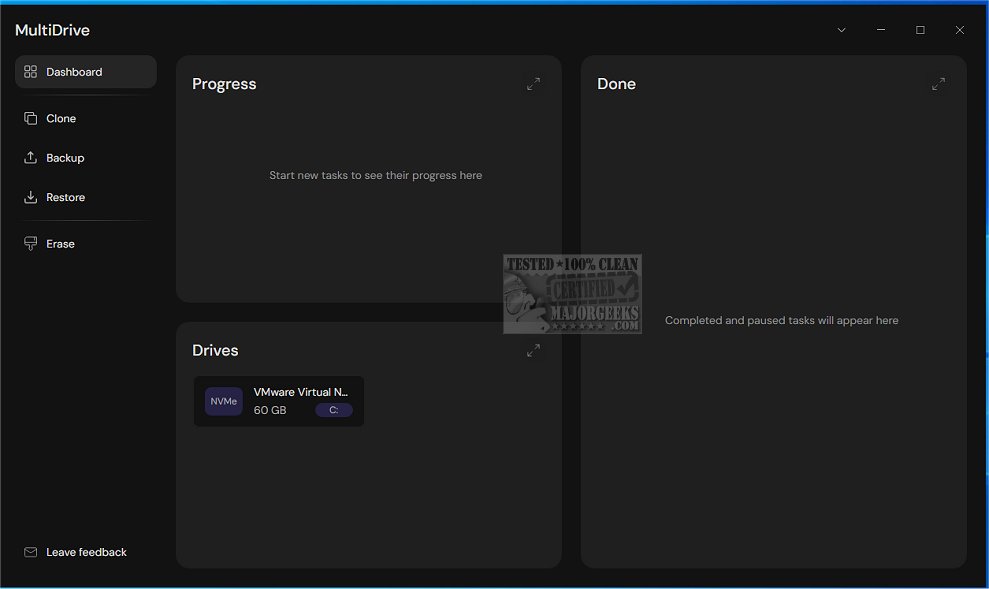989x589 pixels.
Task: Click the Backup upload icon
Action: tap(30, 157)
